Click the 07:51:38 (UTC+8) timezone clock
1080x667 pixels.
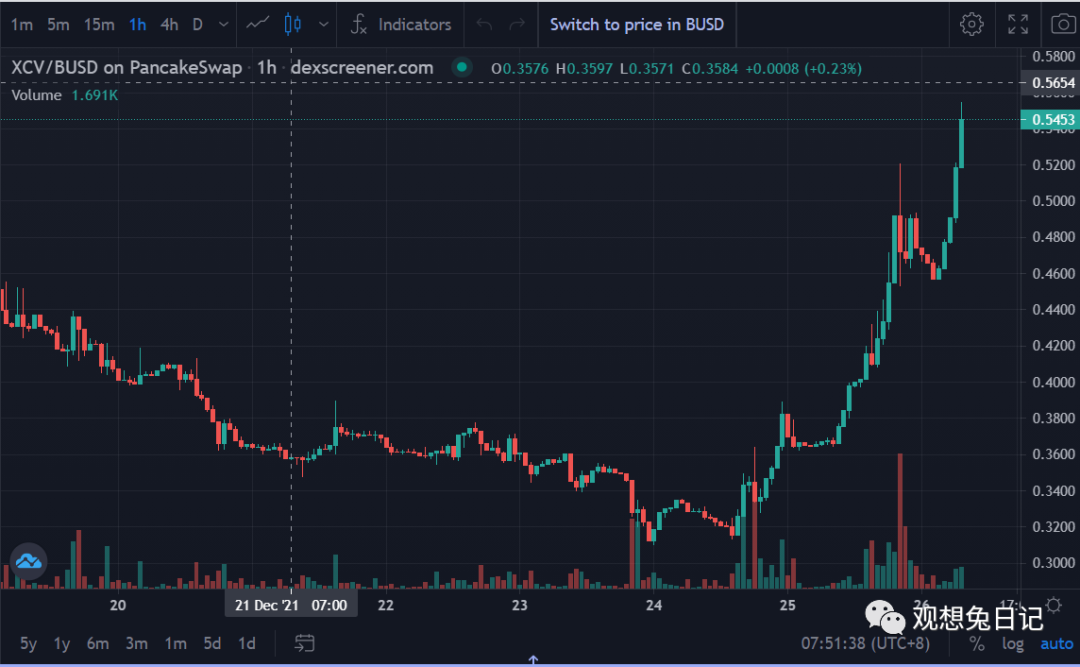click(x=865, y=644)
